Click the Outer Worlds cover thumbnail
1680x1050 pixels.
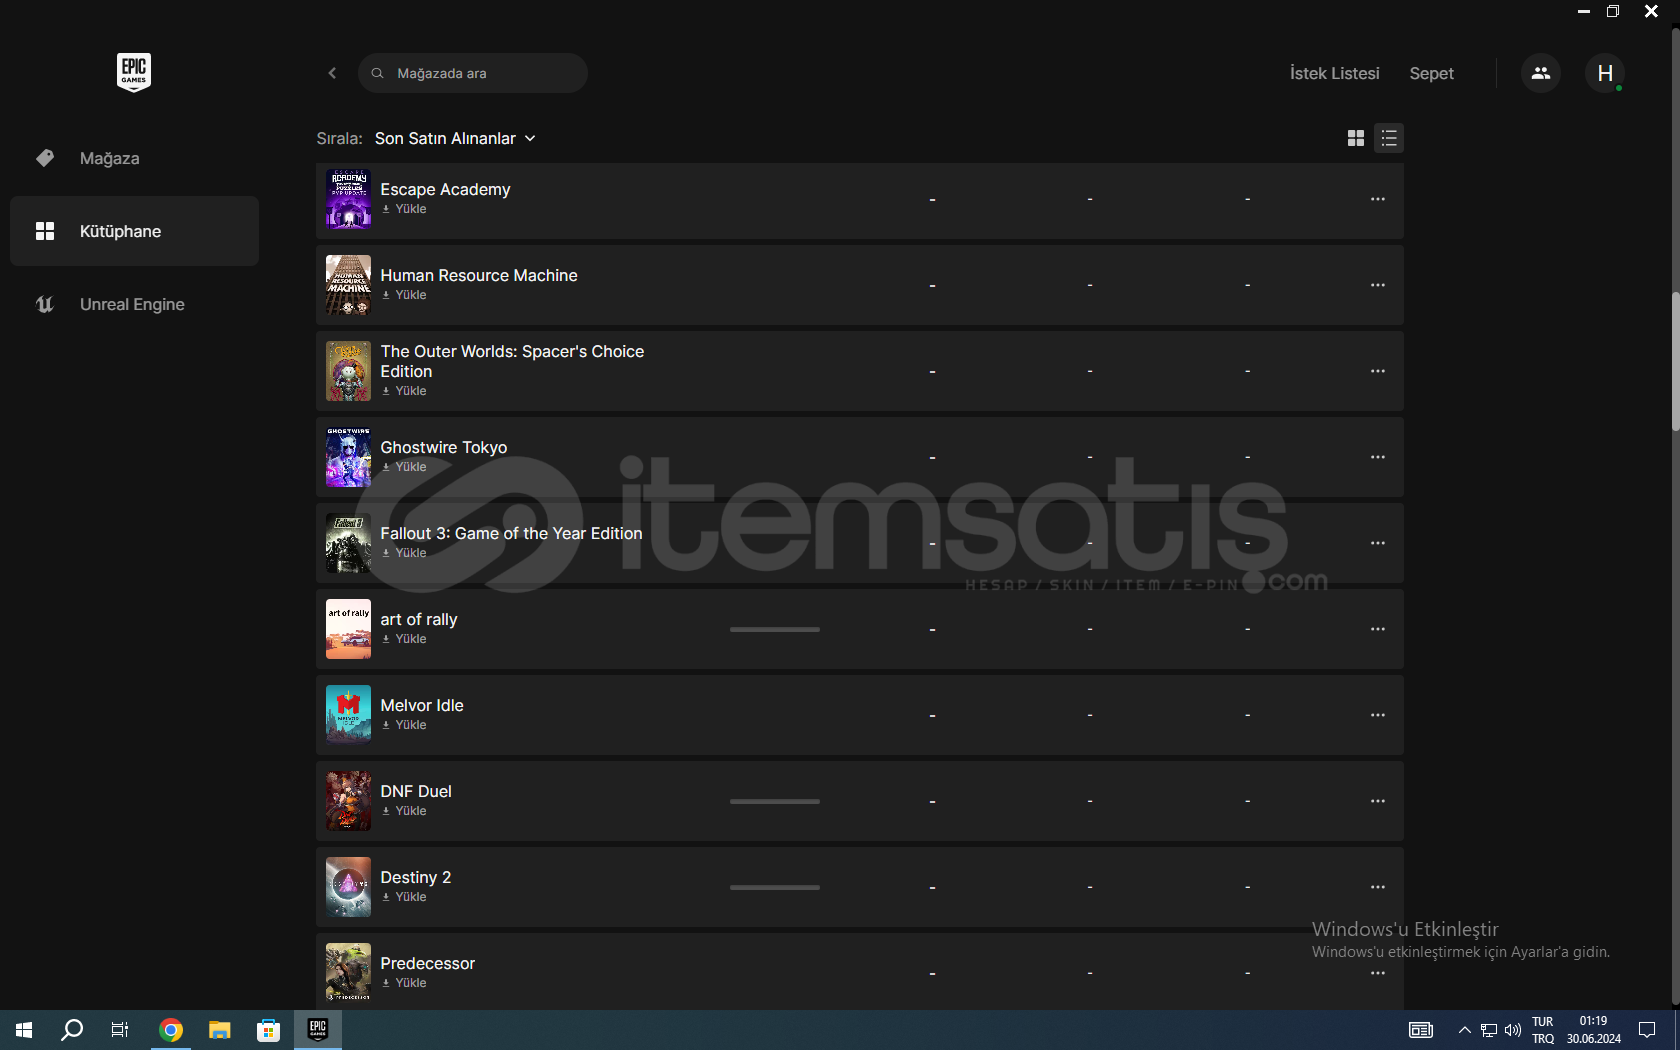(x=348, y=371)
